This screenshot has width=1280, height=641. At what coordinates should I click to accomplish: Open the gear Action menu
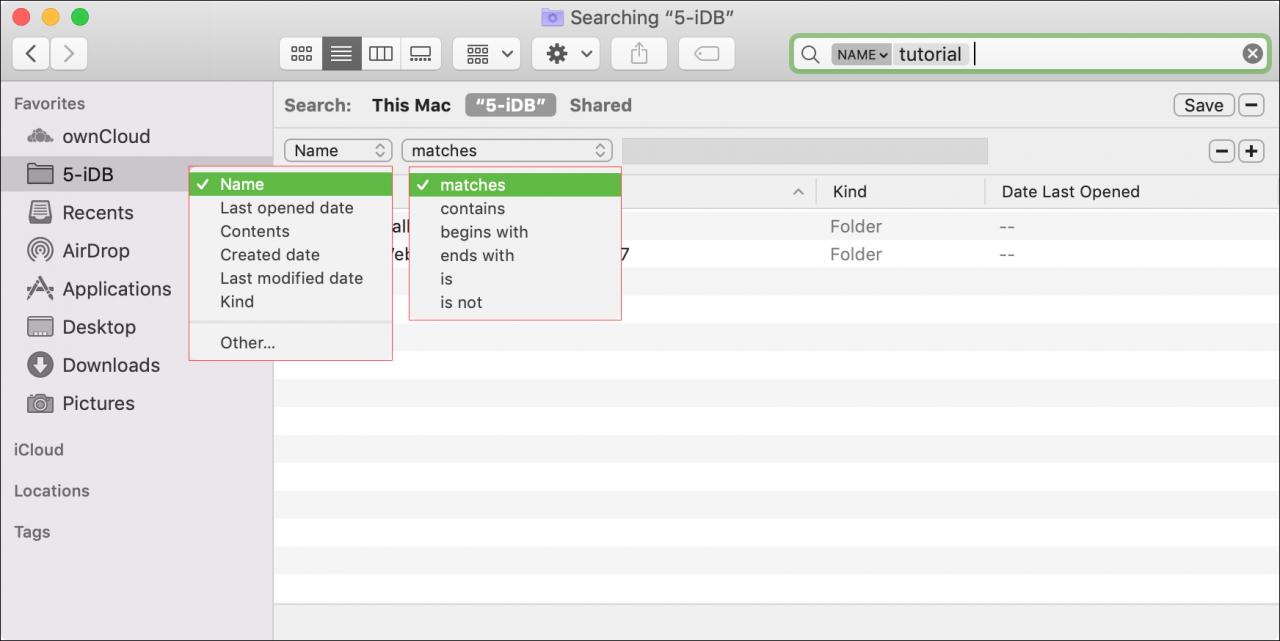click(566, 54)
